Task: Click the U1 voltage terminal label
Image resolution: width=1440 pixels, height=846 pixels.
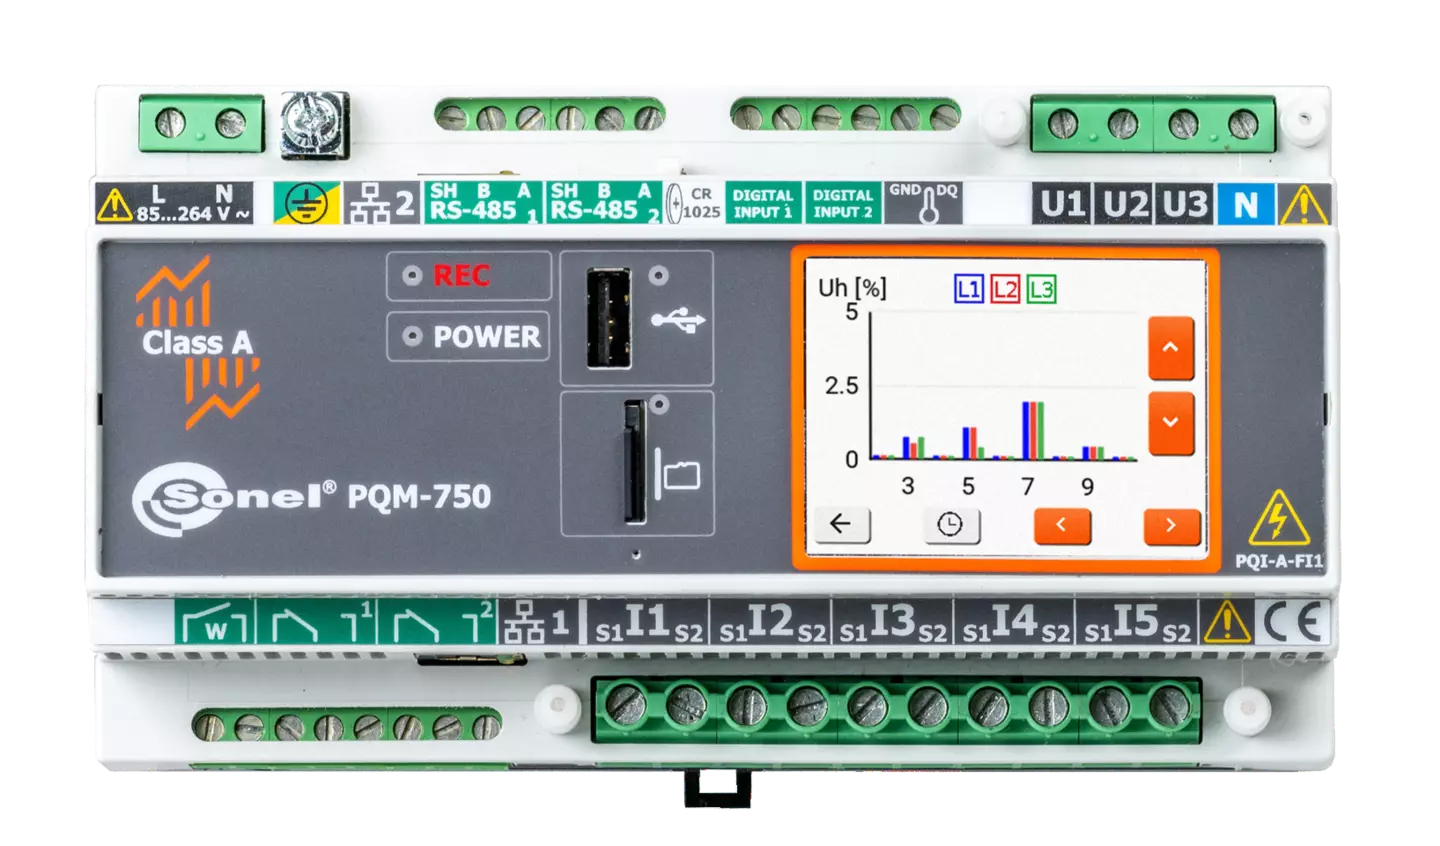Action: click(1063, 205)
